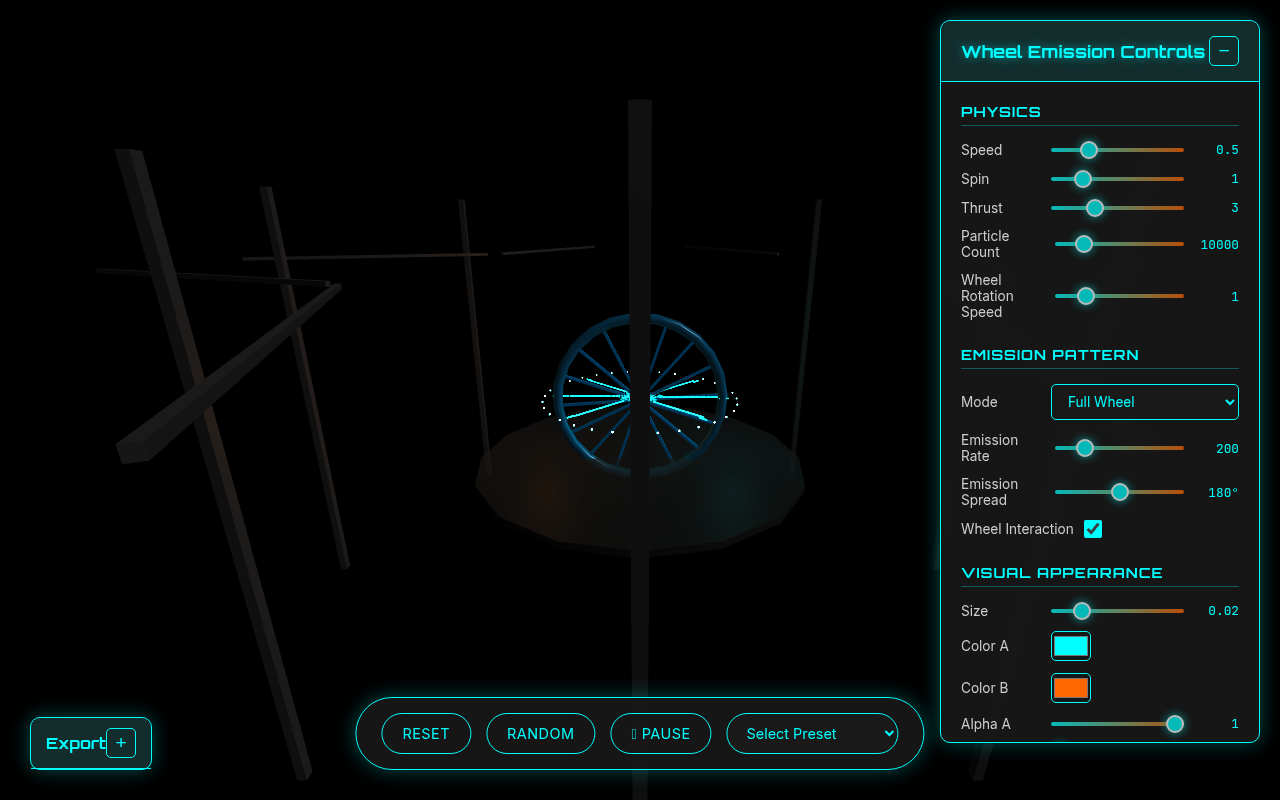Open the Color A cyan color picker
Image resolution: width=1280 pixels, height=800 pixels.
pyautogui.click(x=1070, y=646)
